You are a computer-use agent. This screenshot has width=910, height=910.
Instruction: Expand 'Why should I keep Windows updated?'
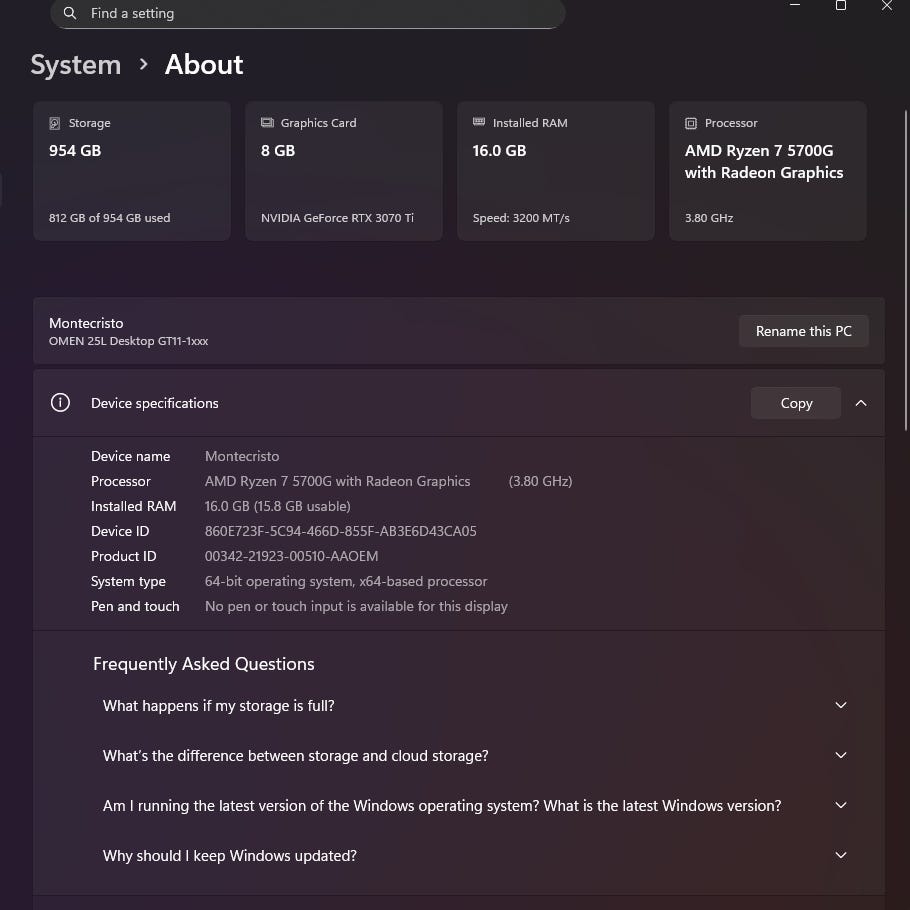(840, 855)
